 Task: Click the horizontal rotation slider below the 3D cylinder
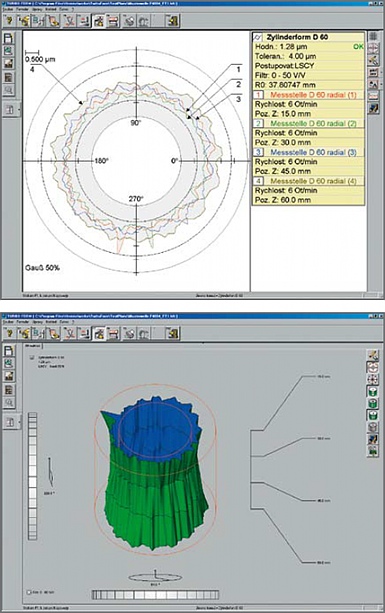click(x=155, y=595)
